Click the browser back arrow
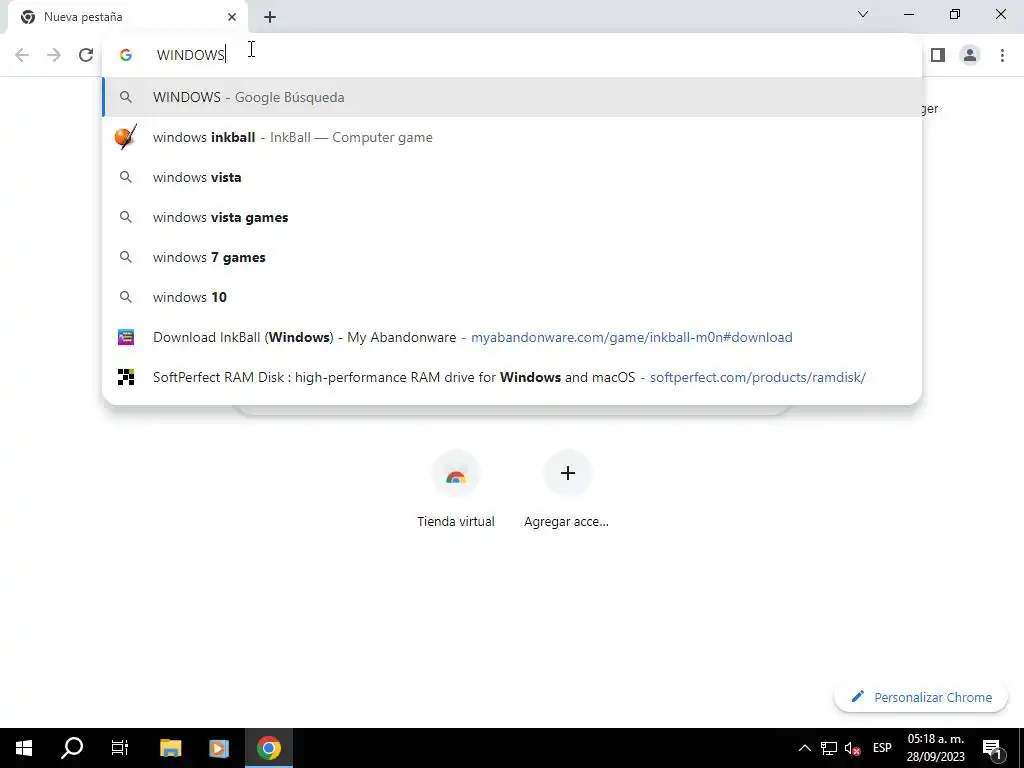The image size is (1024, 768). coord(22,55)
